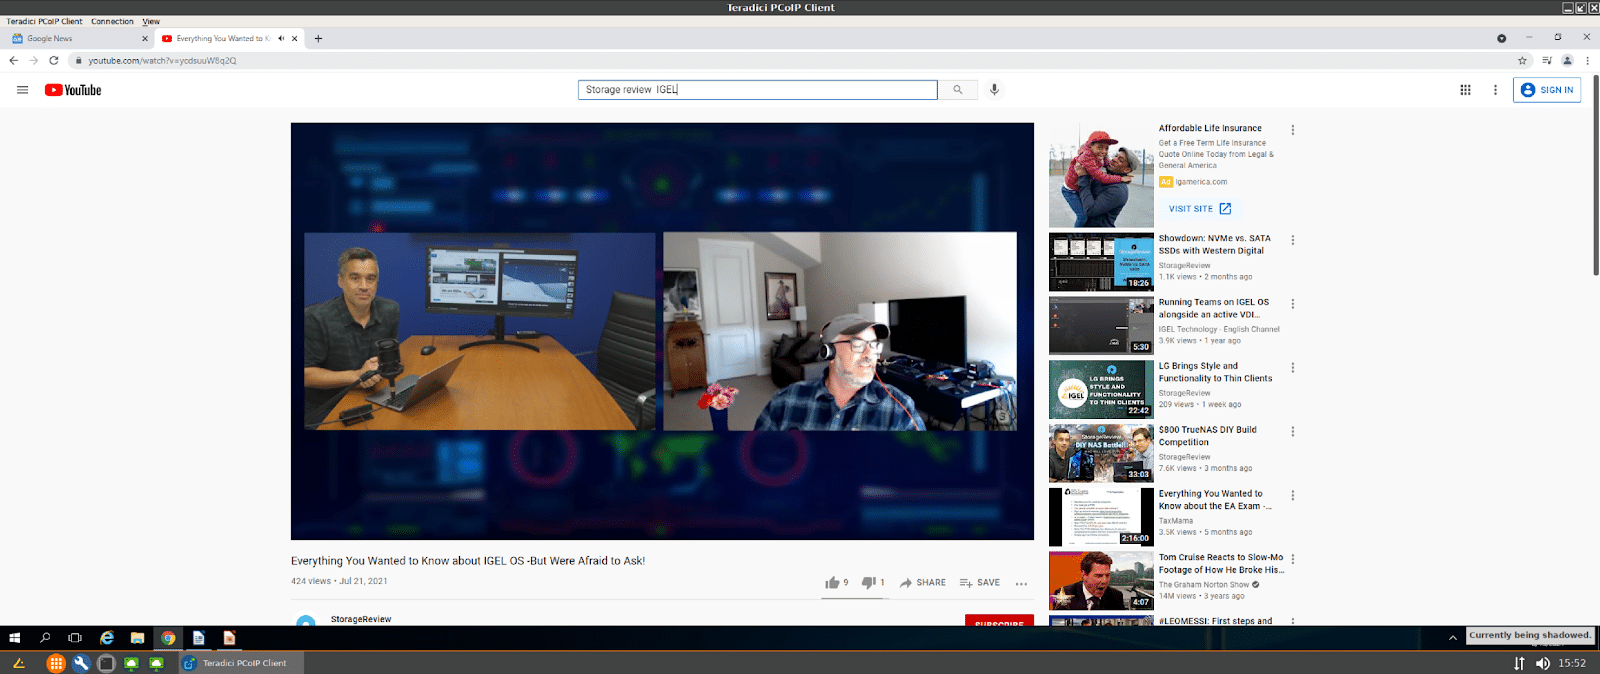The image size is (1600, 674).
Task: Open File Explorer from taskbar
Action: pos(137,637)
